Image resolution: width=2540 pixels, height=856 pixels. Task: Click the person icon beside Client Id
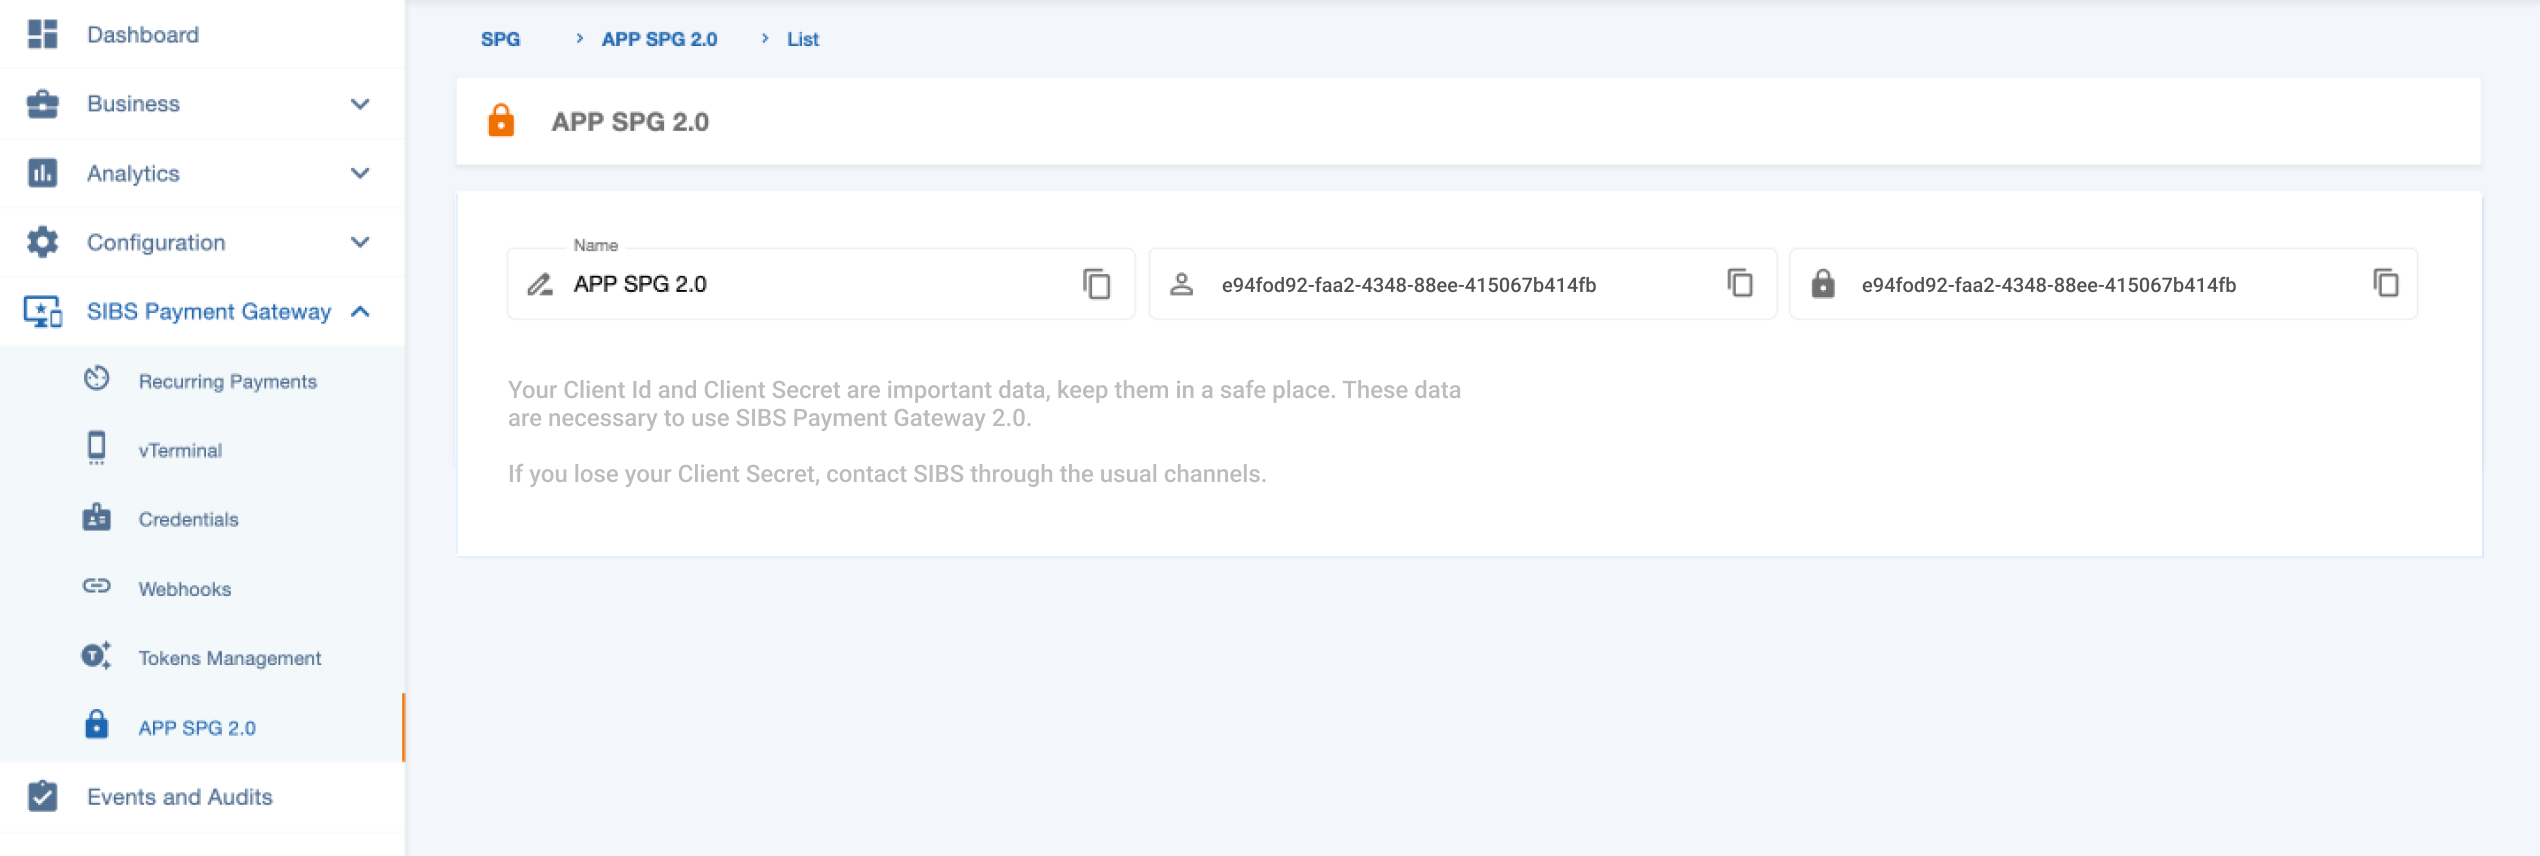(x=1181, y=285)
